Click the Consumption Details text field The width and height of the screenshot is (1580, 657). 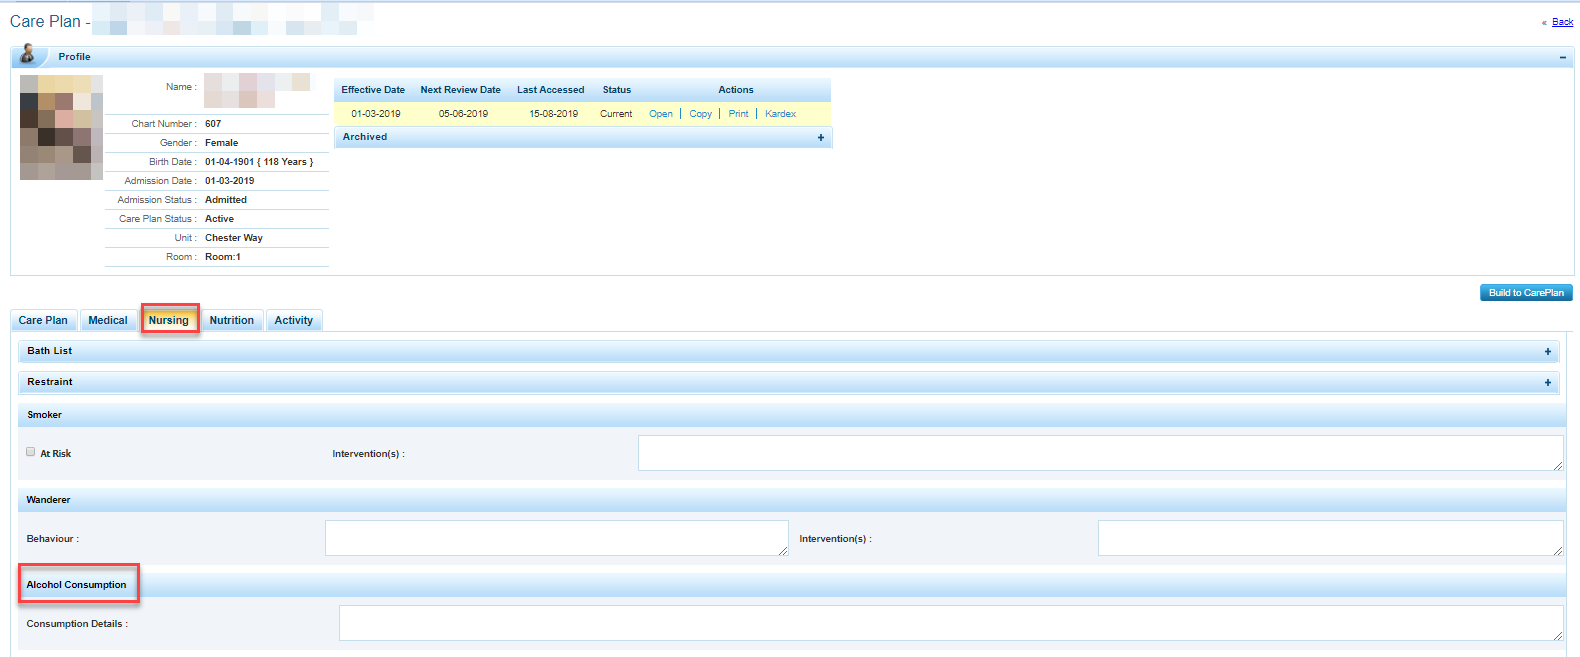950,623
